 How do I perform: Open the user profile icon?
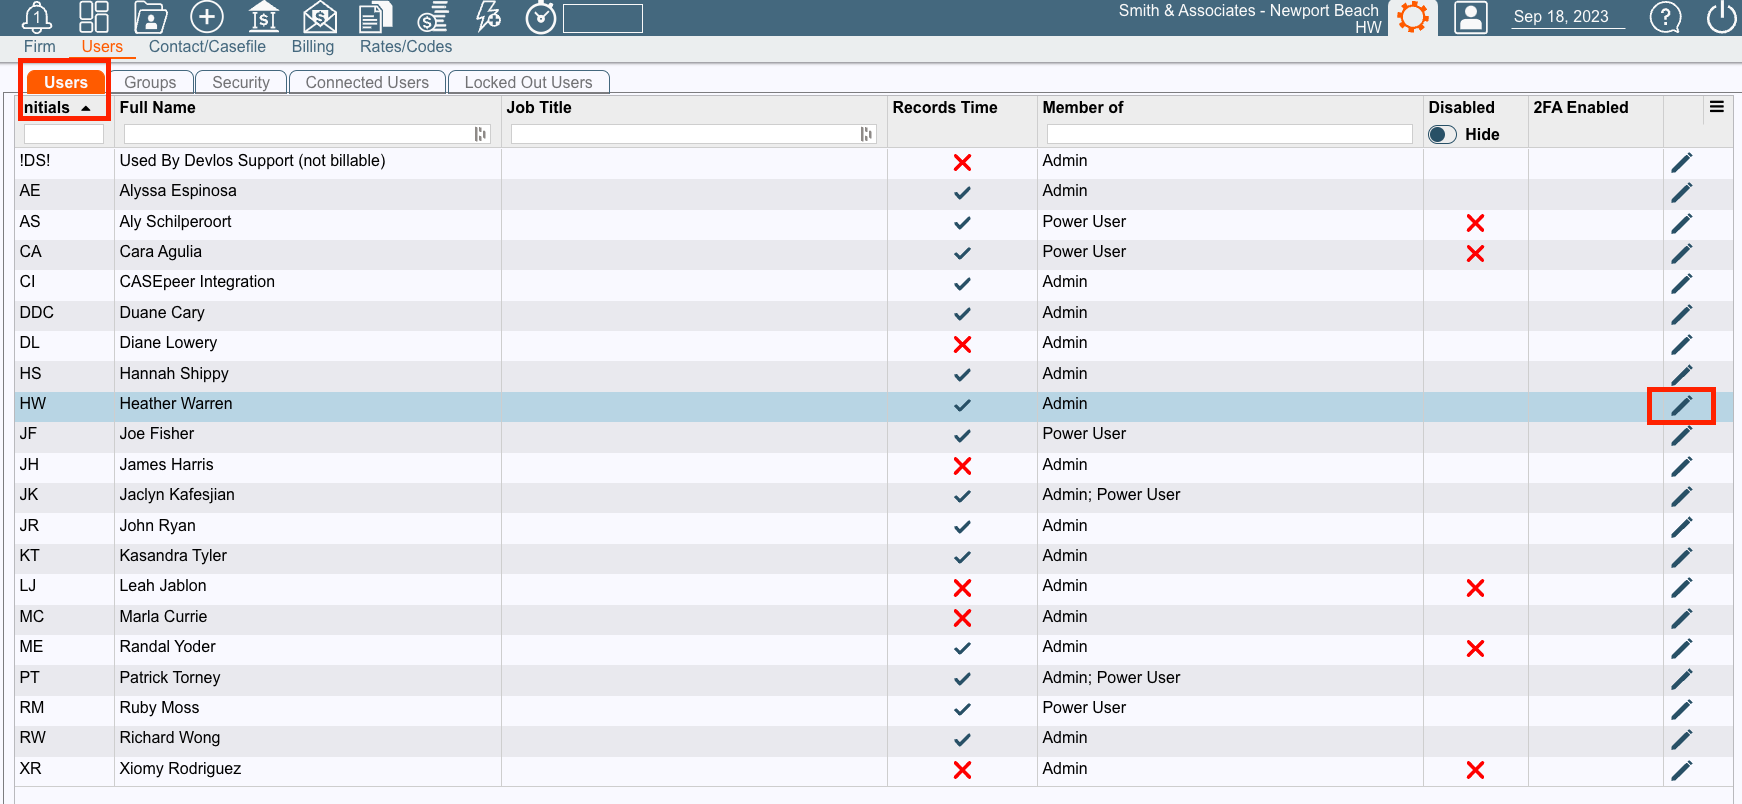[x=1471, y=17]
